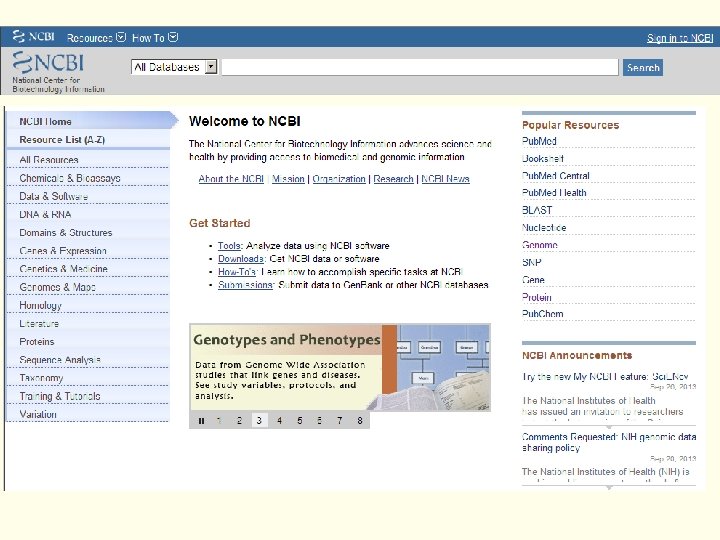Image resolution: width=720 pixels, height=540 pixels.
Task: Open Data & Software category
Action: (x=53, y=196)
